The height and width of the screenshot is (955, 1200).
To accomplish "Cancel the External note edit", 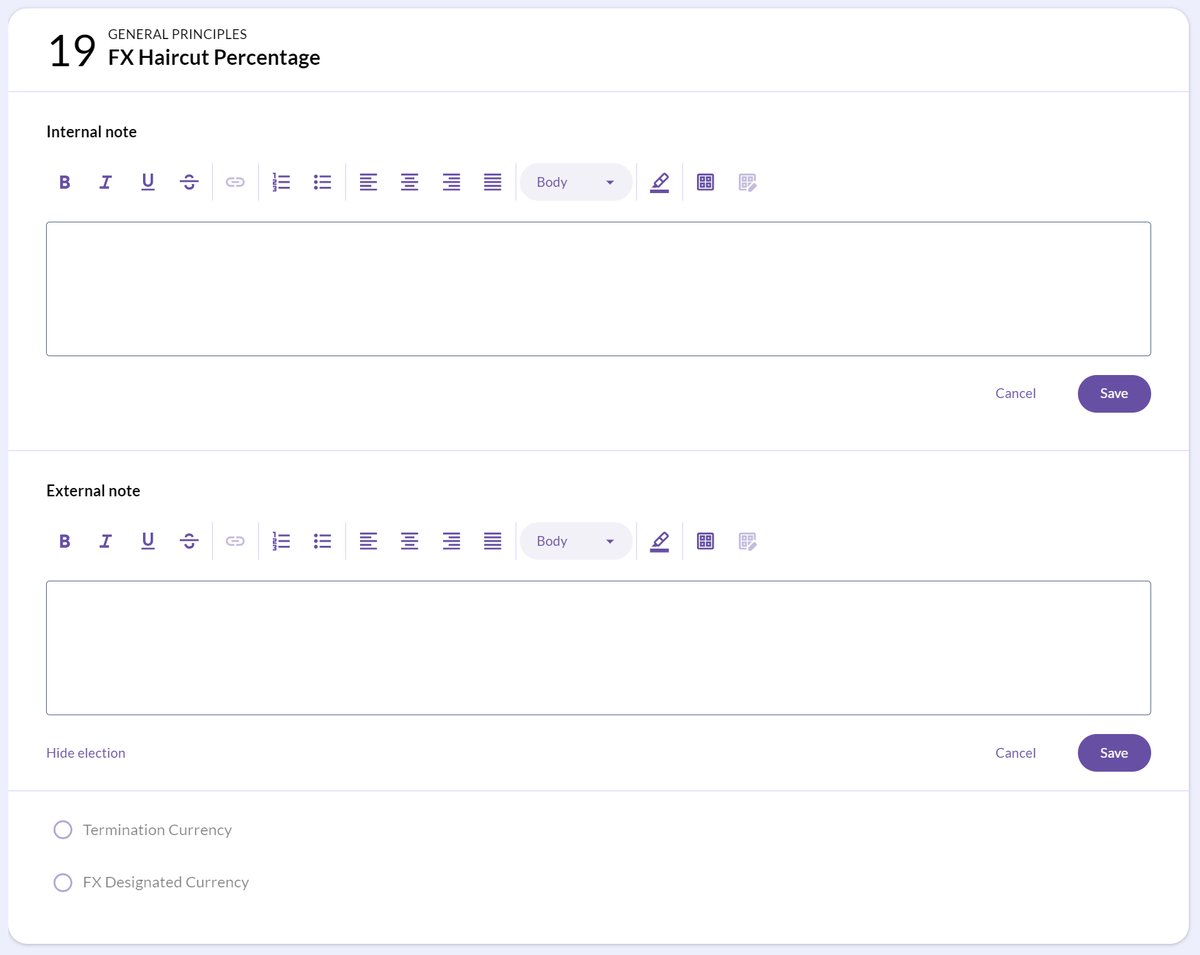I will pyautogui.click(x=1015, y=753).
